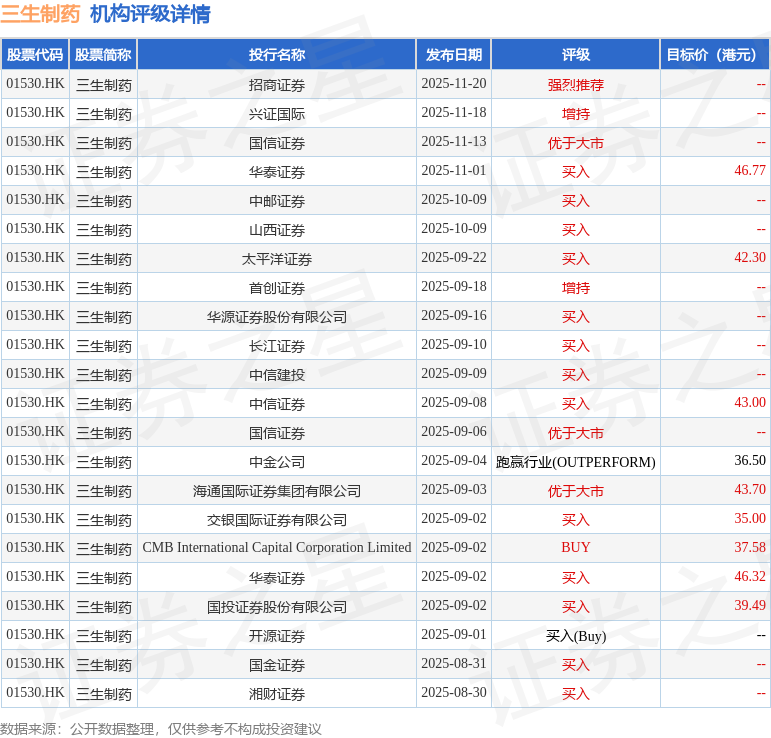Click target price 36.50
771x738 pixels.
[x=750, y=461]
